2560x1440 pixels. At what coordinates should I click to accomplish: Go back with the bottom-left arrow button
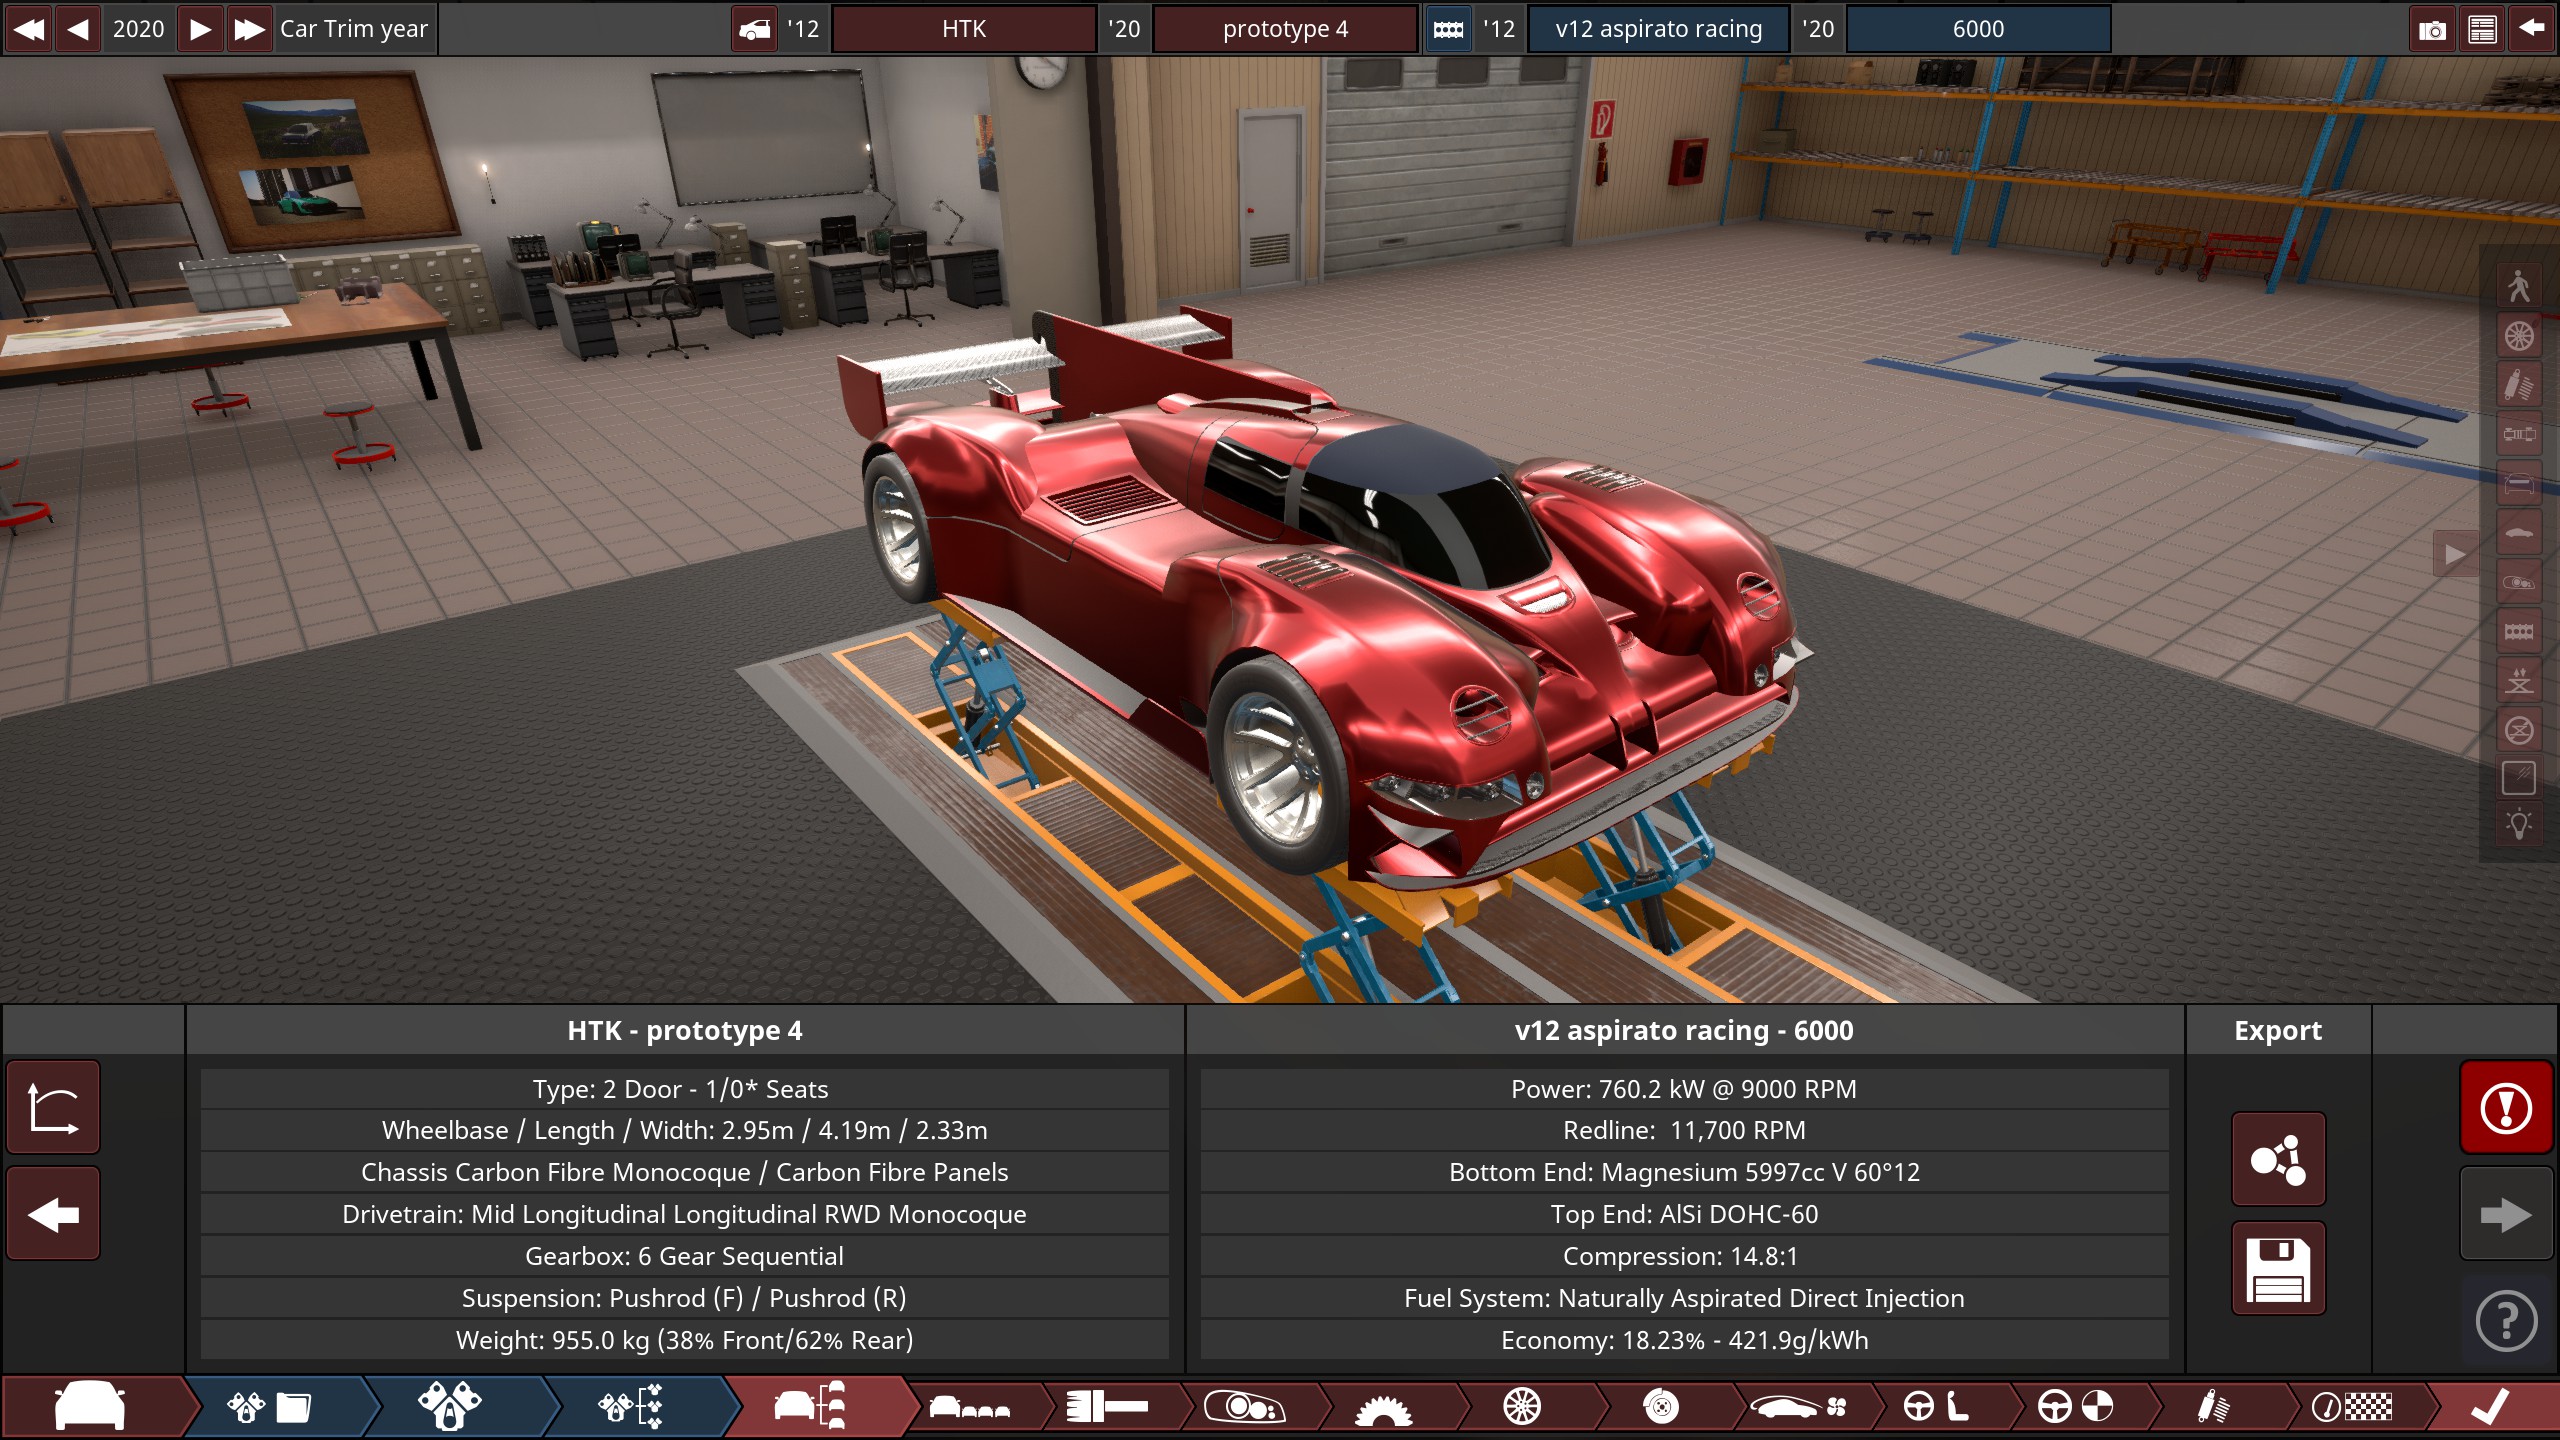53,1214
